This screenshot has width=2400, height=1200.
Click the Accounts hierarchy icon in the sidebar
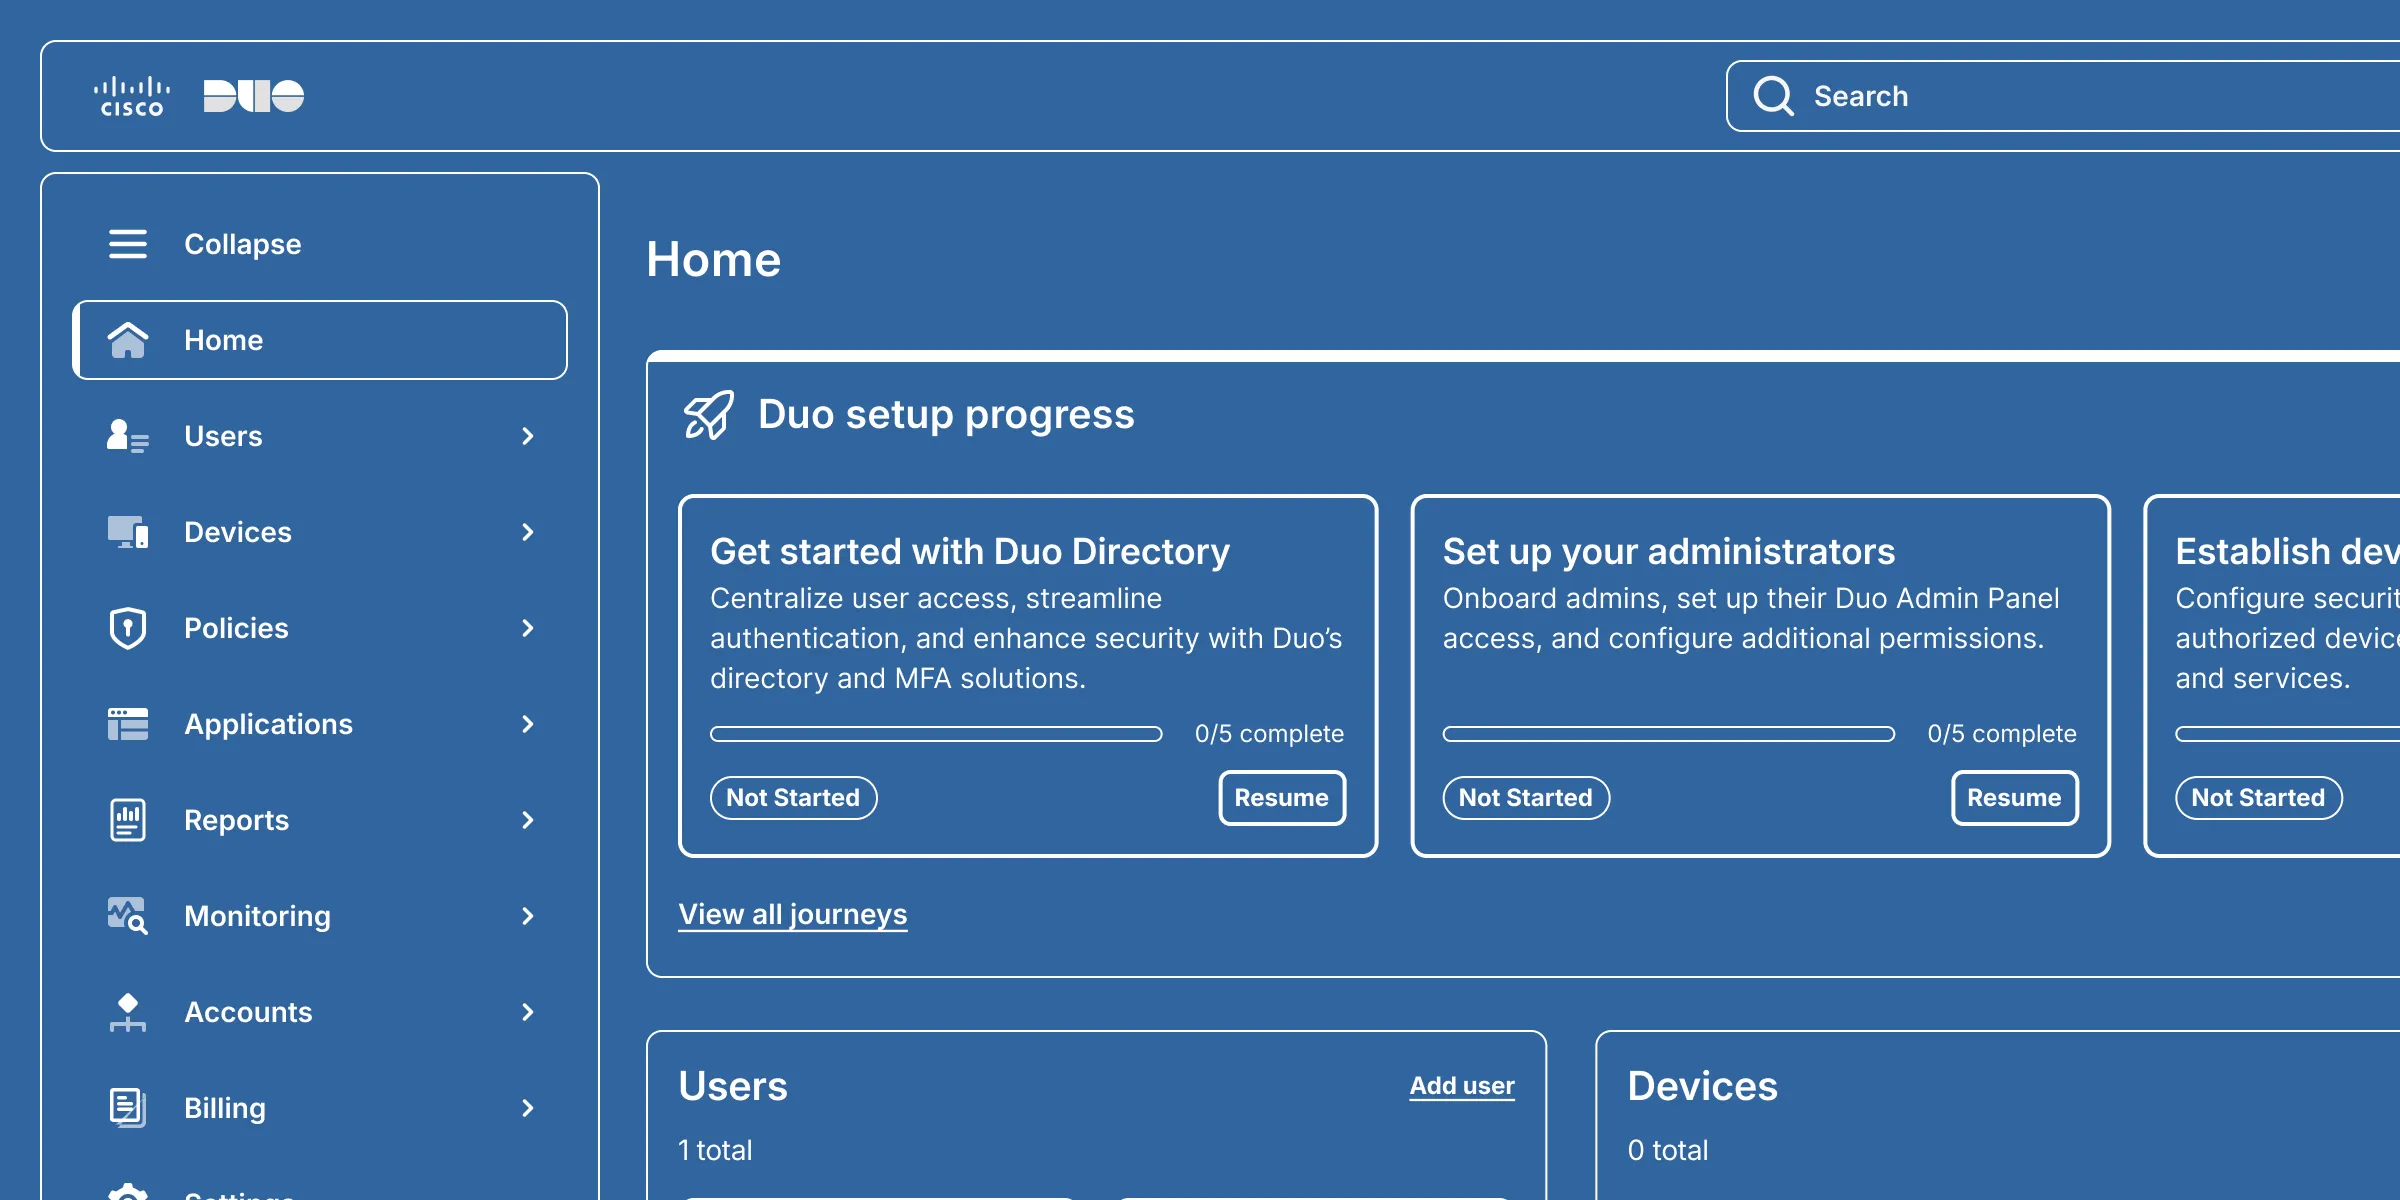pyautogui.click(x=128, y=1012)
